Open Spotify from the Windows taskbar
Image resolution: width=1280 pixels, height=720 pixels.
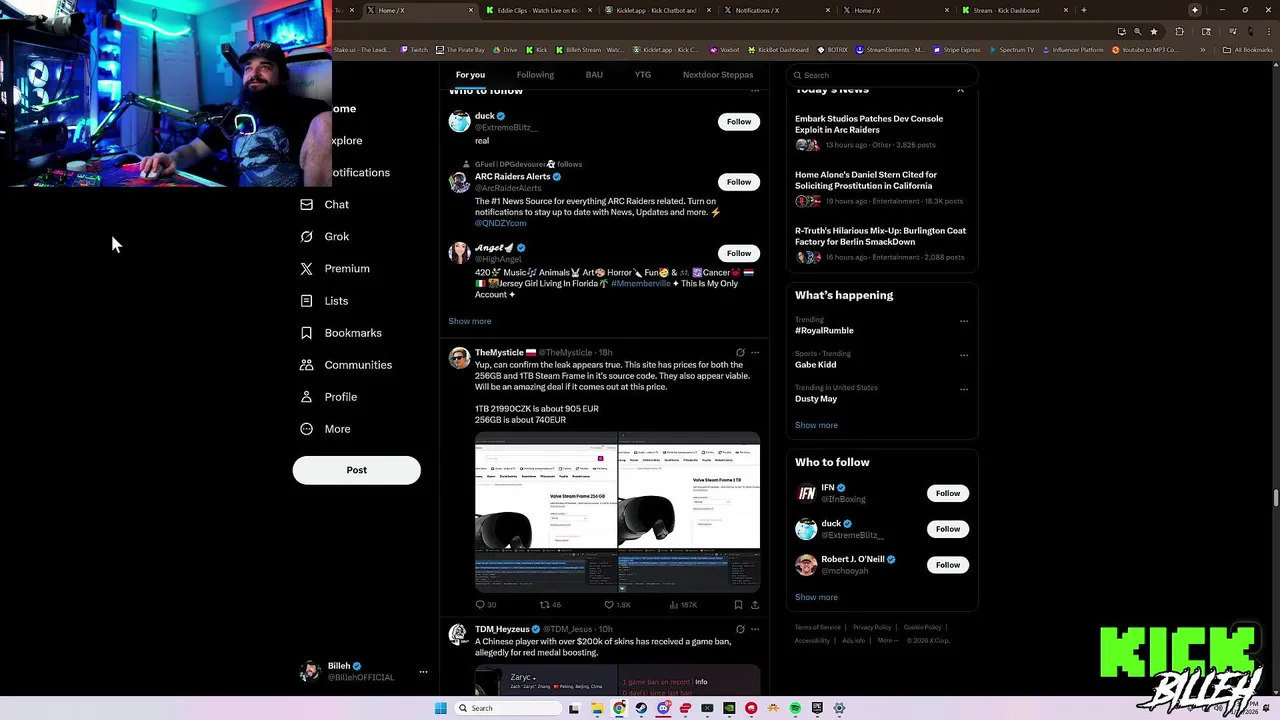tap(795, 708)
